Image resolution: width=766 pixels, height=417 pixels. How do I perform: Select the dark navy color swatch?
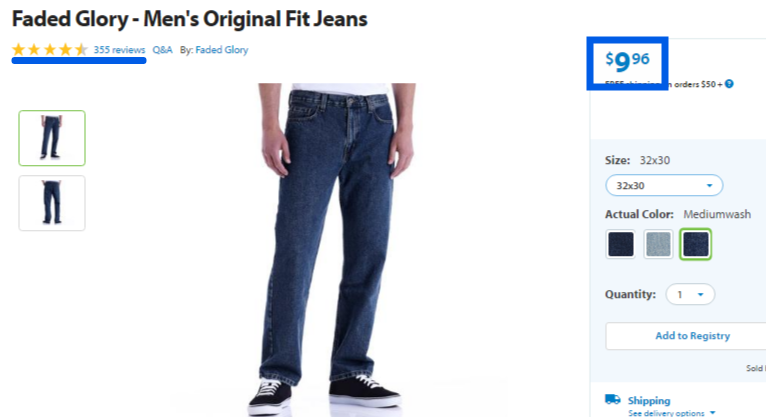point(620,244)
